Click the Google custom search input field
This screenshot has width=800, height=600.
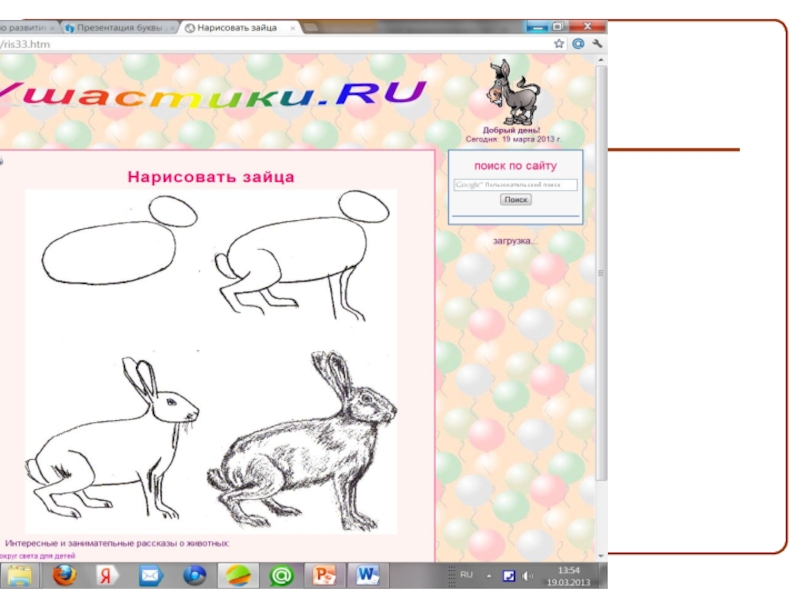[x=515, y=185]
